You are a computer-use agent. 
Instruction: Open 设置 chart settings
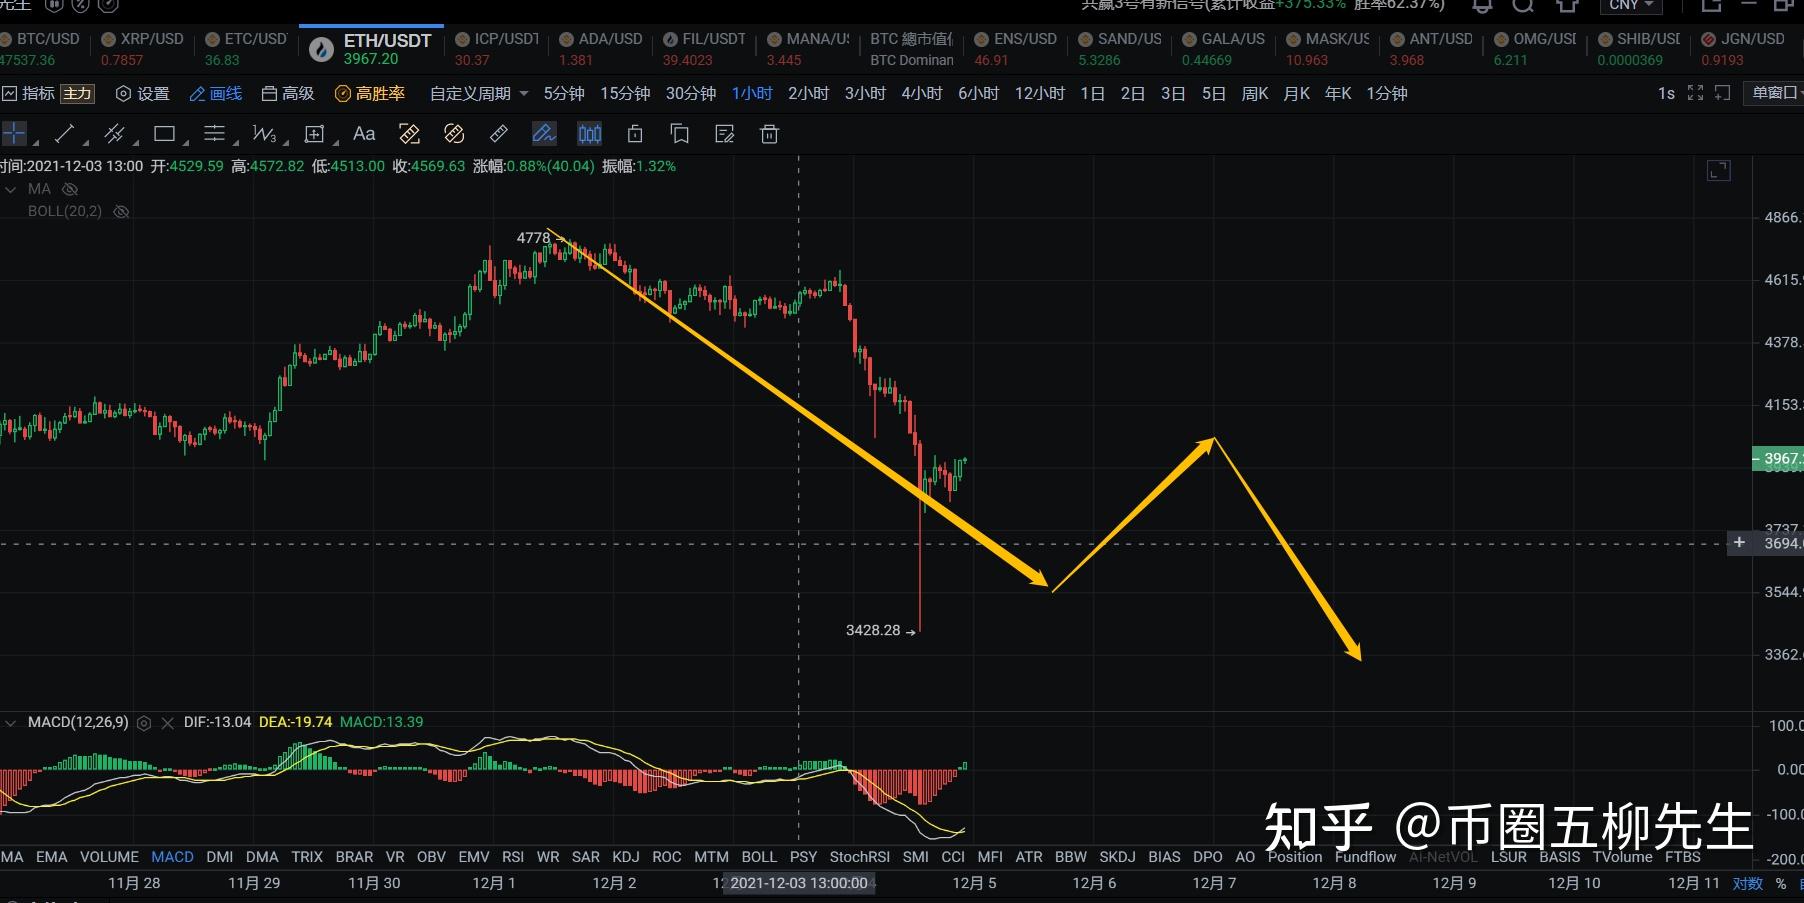pos(143,93)
